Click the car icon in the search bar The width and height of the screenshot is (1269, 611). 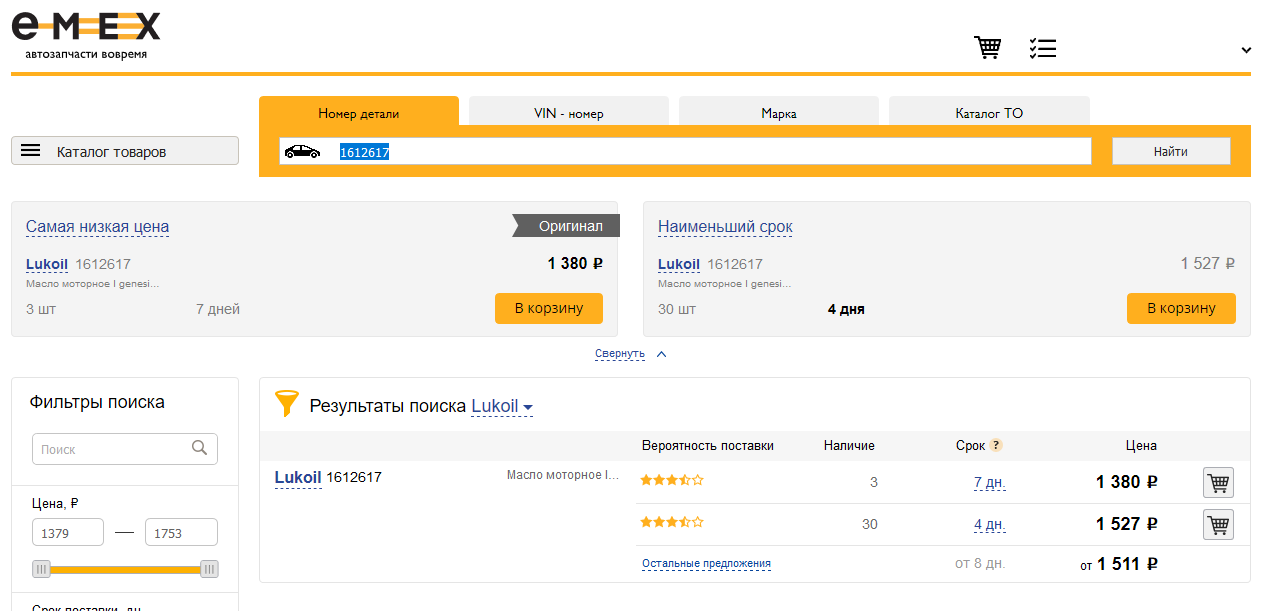tap(302, 152)
